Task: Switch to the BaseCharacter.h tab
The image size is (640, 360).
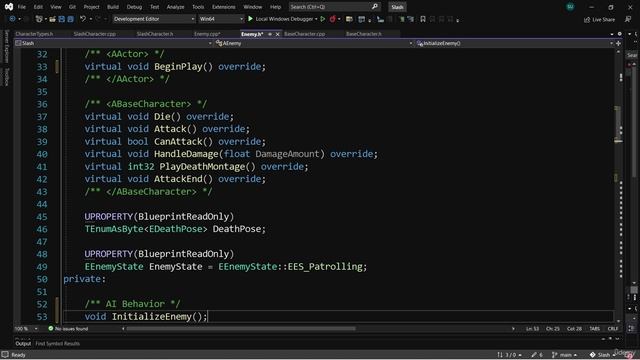Action: pos(364,34)
